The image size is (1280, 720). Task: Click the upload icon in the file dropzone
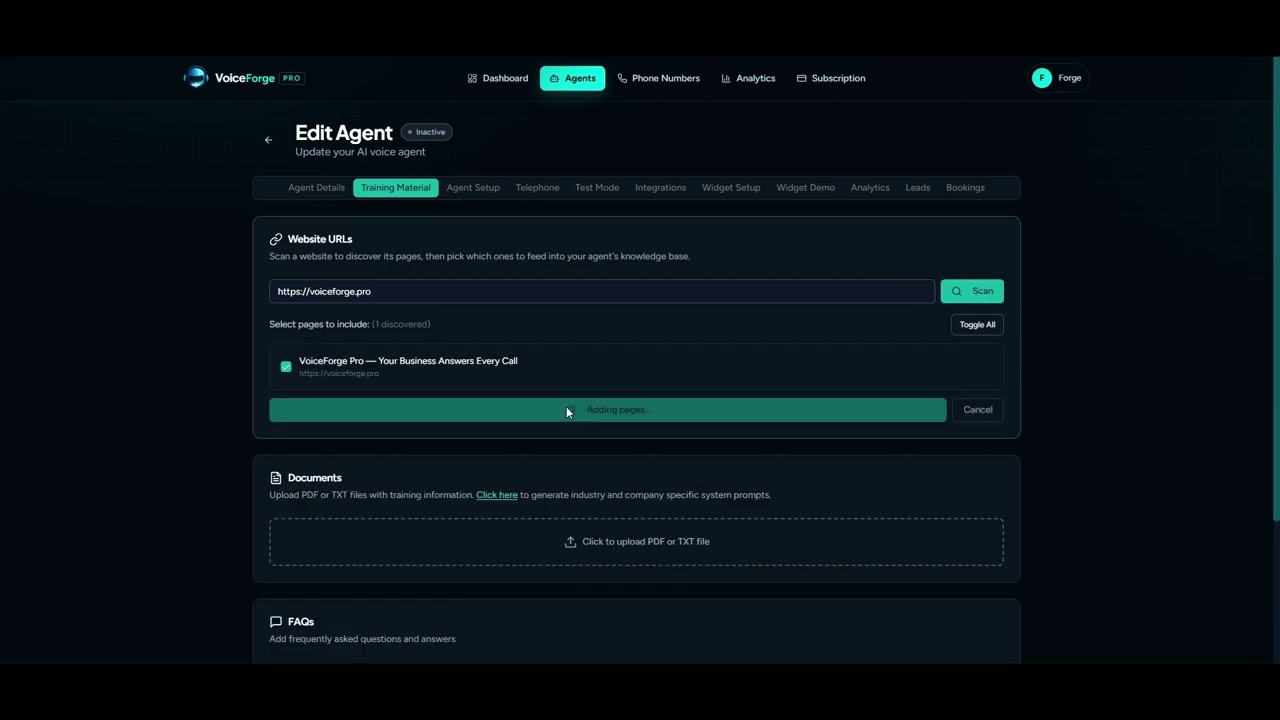(570, 542)
